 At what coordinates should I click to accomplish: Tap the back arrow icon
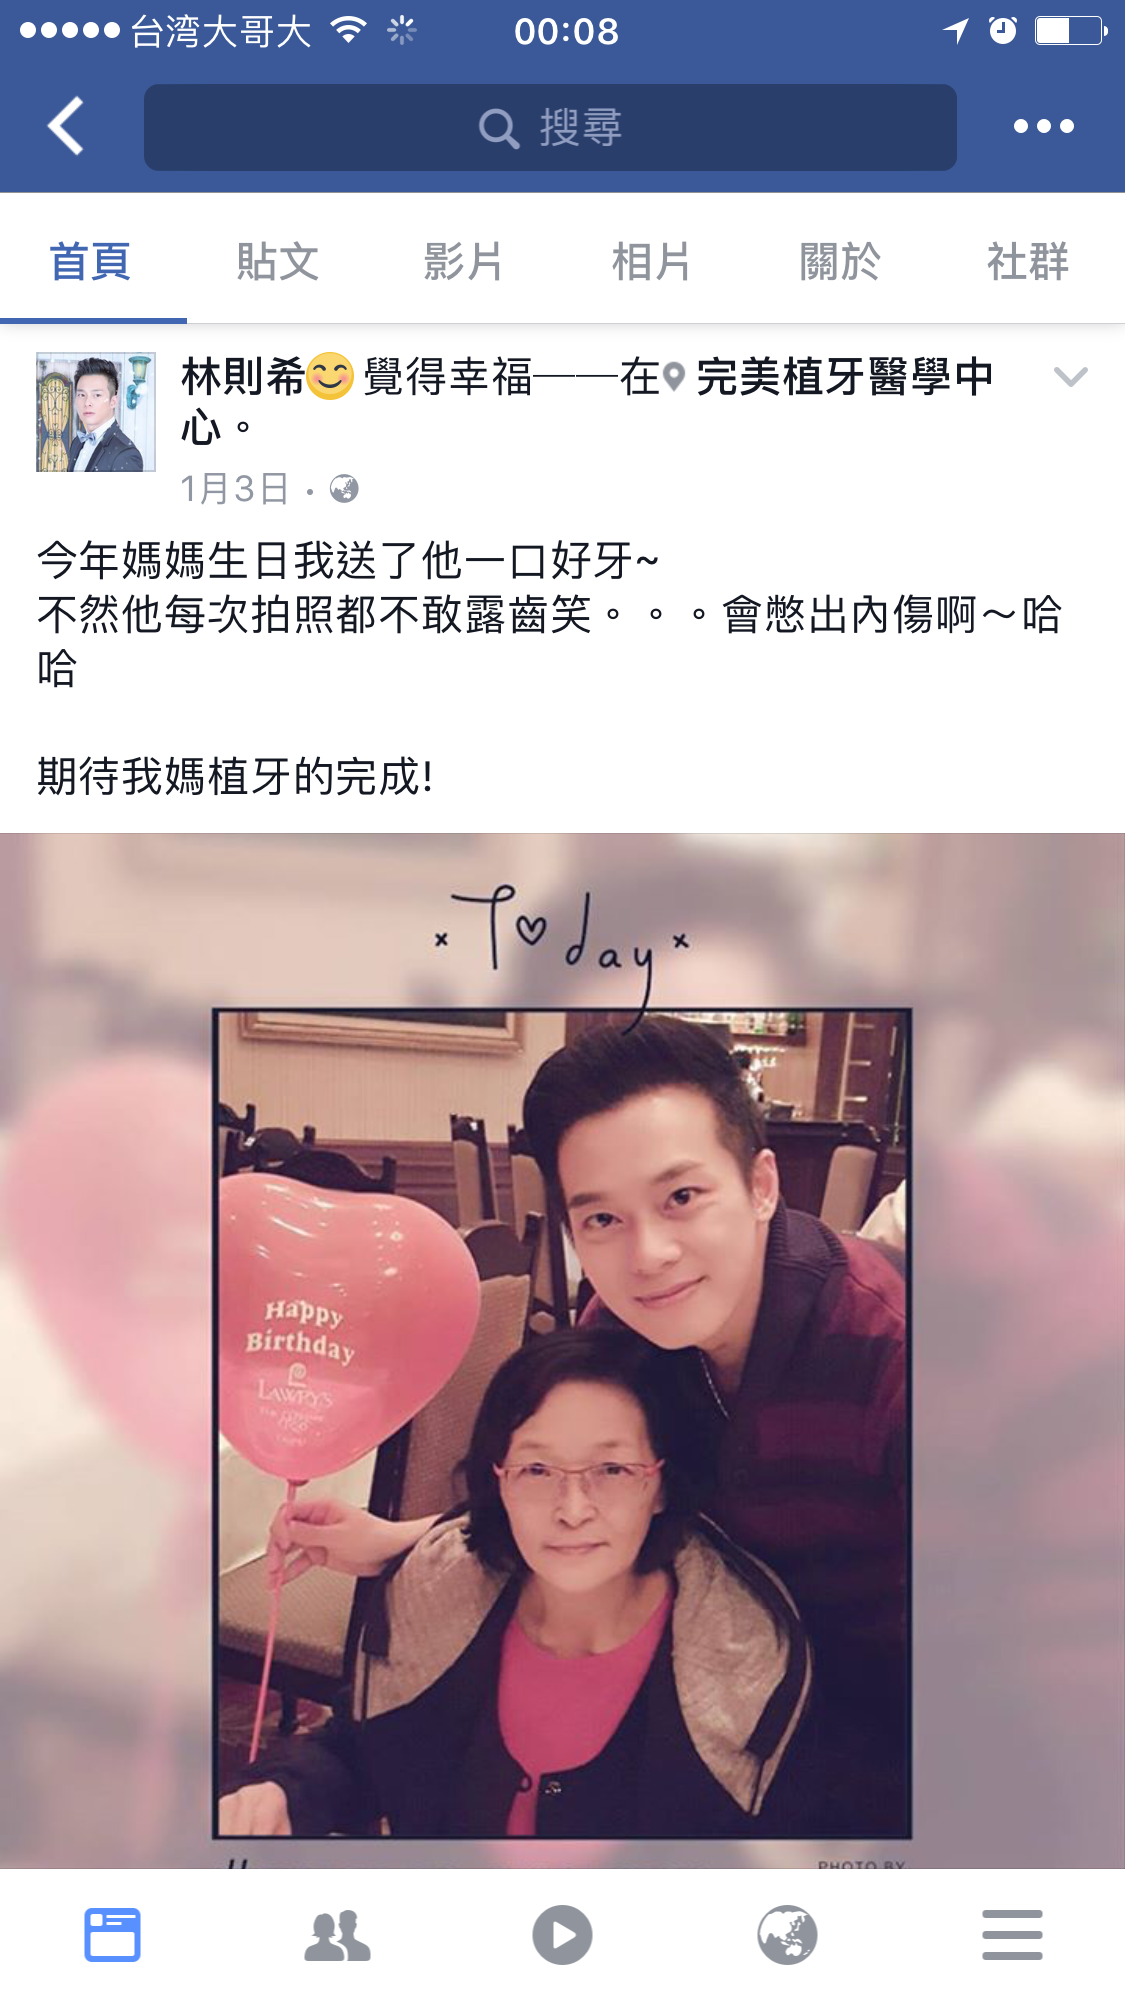(x=66, y=126)
